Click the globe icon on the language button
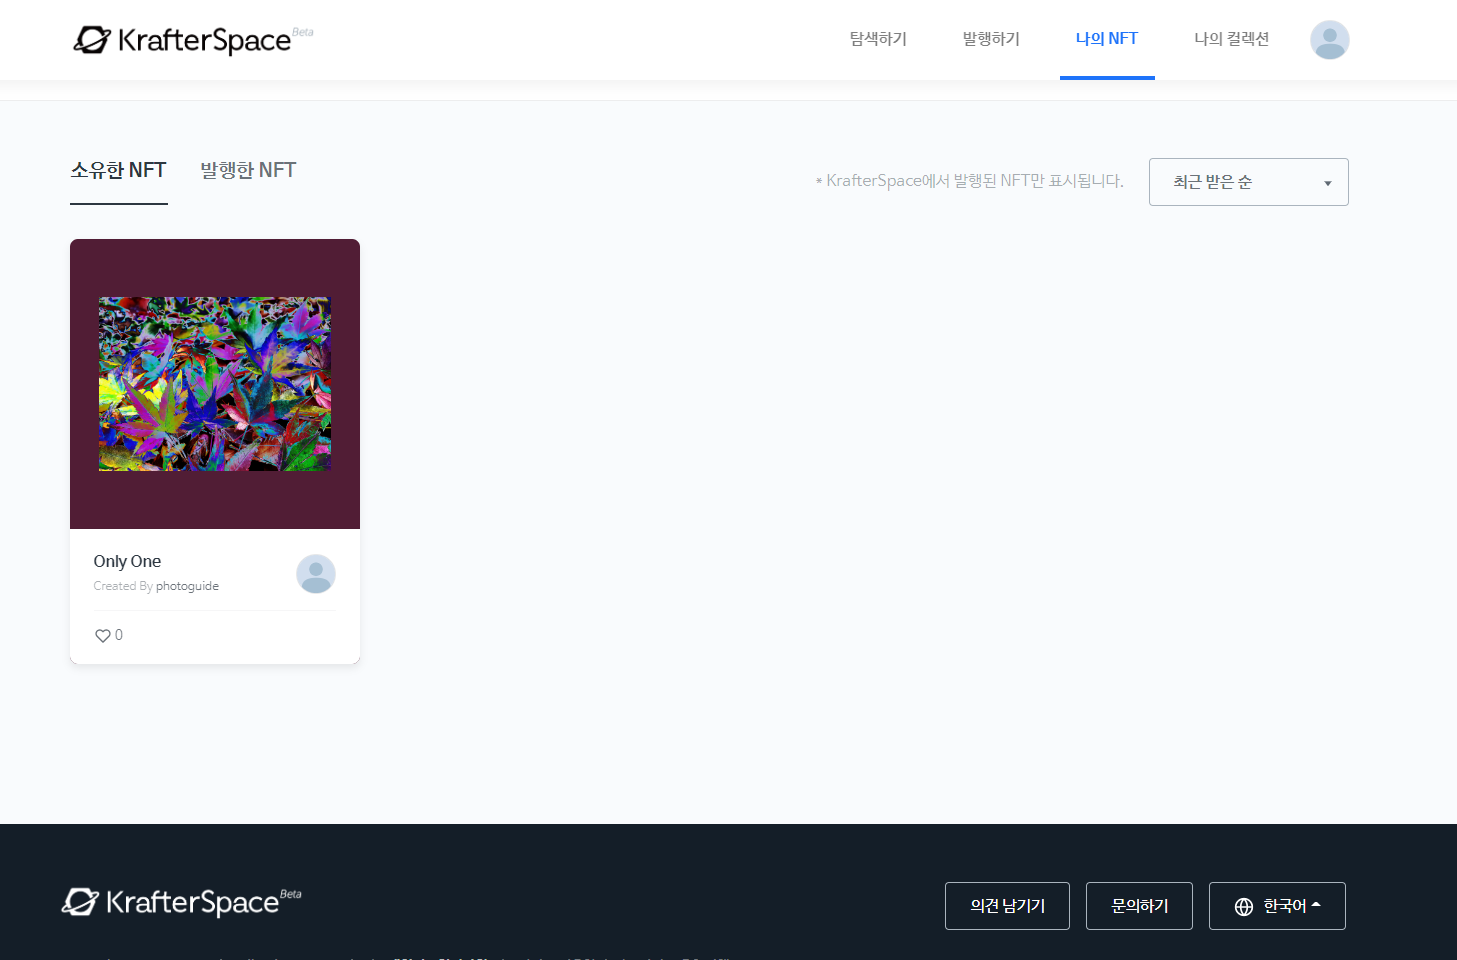 (1243, 906)
